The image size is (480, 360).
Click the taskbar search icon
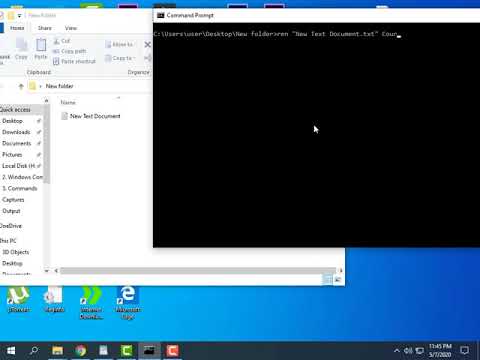[x=34, y=351]
